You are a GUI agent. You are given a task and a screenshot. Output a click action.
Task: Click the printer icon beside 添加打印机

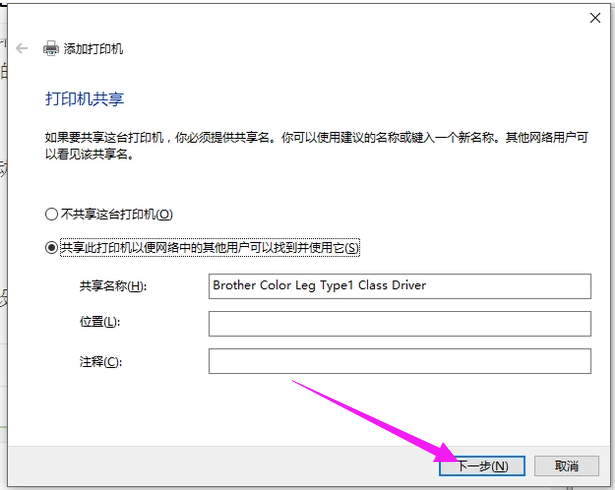50,48
